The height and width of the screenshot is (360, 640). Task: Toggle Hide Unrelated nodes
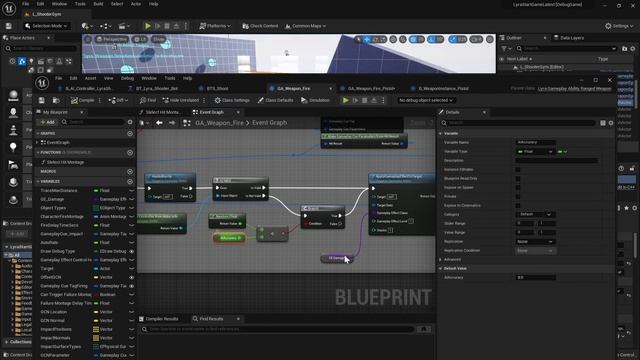pos(181,100)
